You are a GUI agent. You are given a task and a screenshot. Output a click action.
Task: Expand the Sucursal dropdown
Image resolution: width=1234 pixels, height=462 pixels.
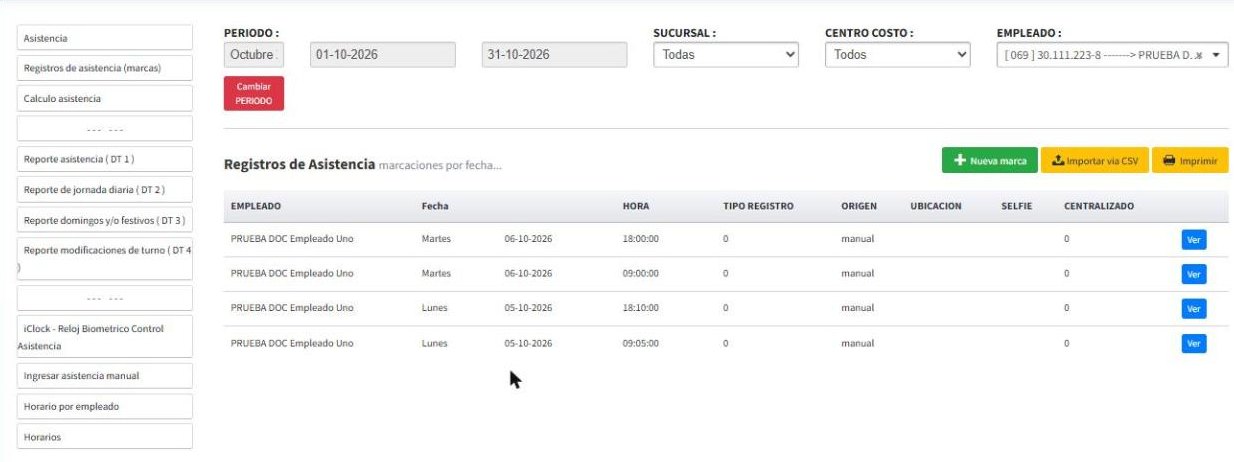point(727,55)
